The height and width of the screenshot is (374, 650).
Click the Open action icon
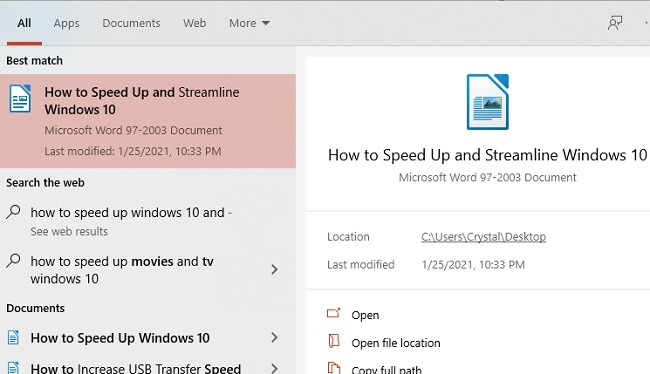(334, 313)
